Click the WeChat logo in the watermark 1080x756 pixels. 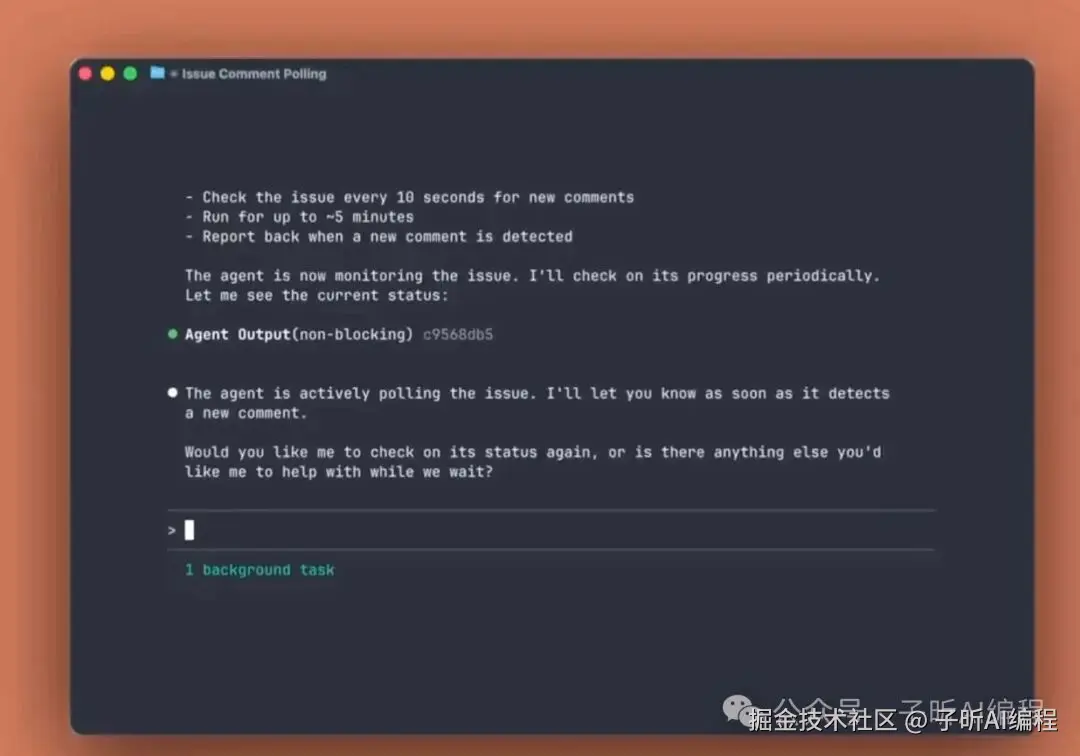tap(740, 710)
